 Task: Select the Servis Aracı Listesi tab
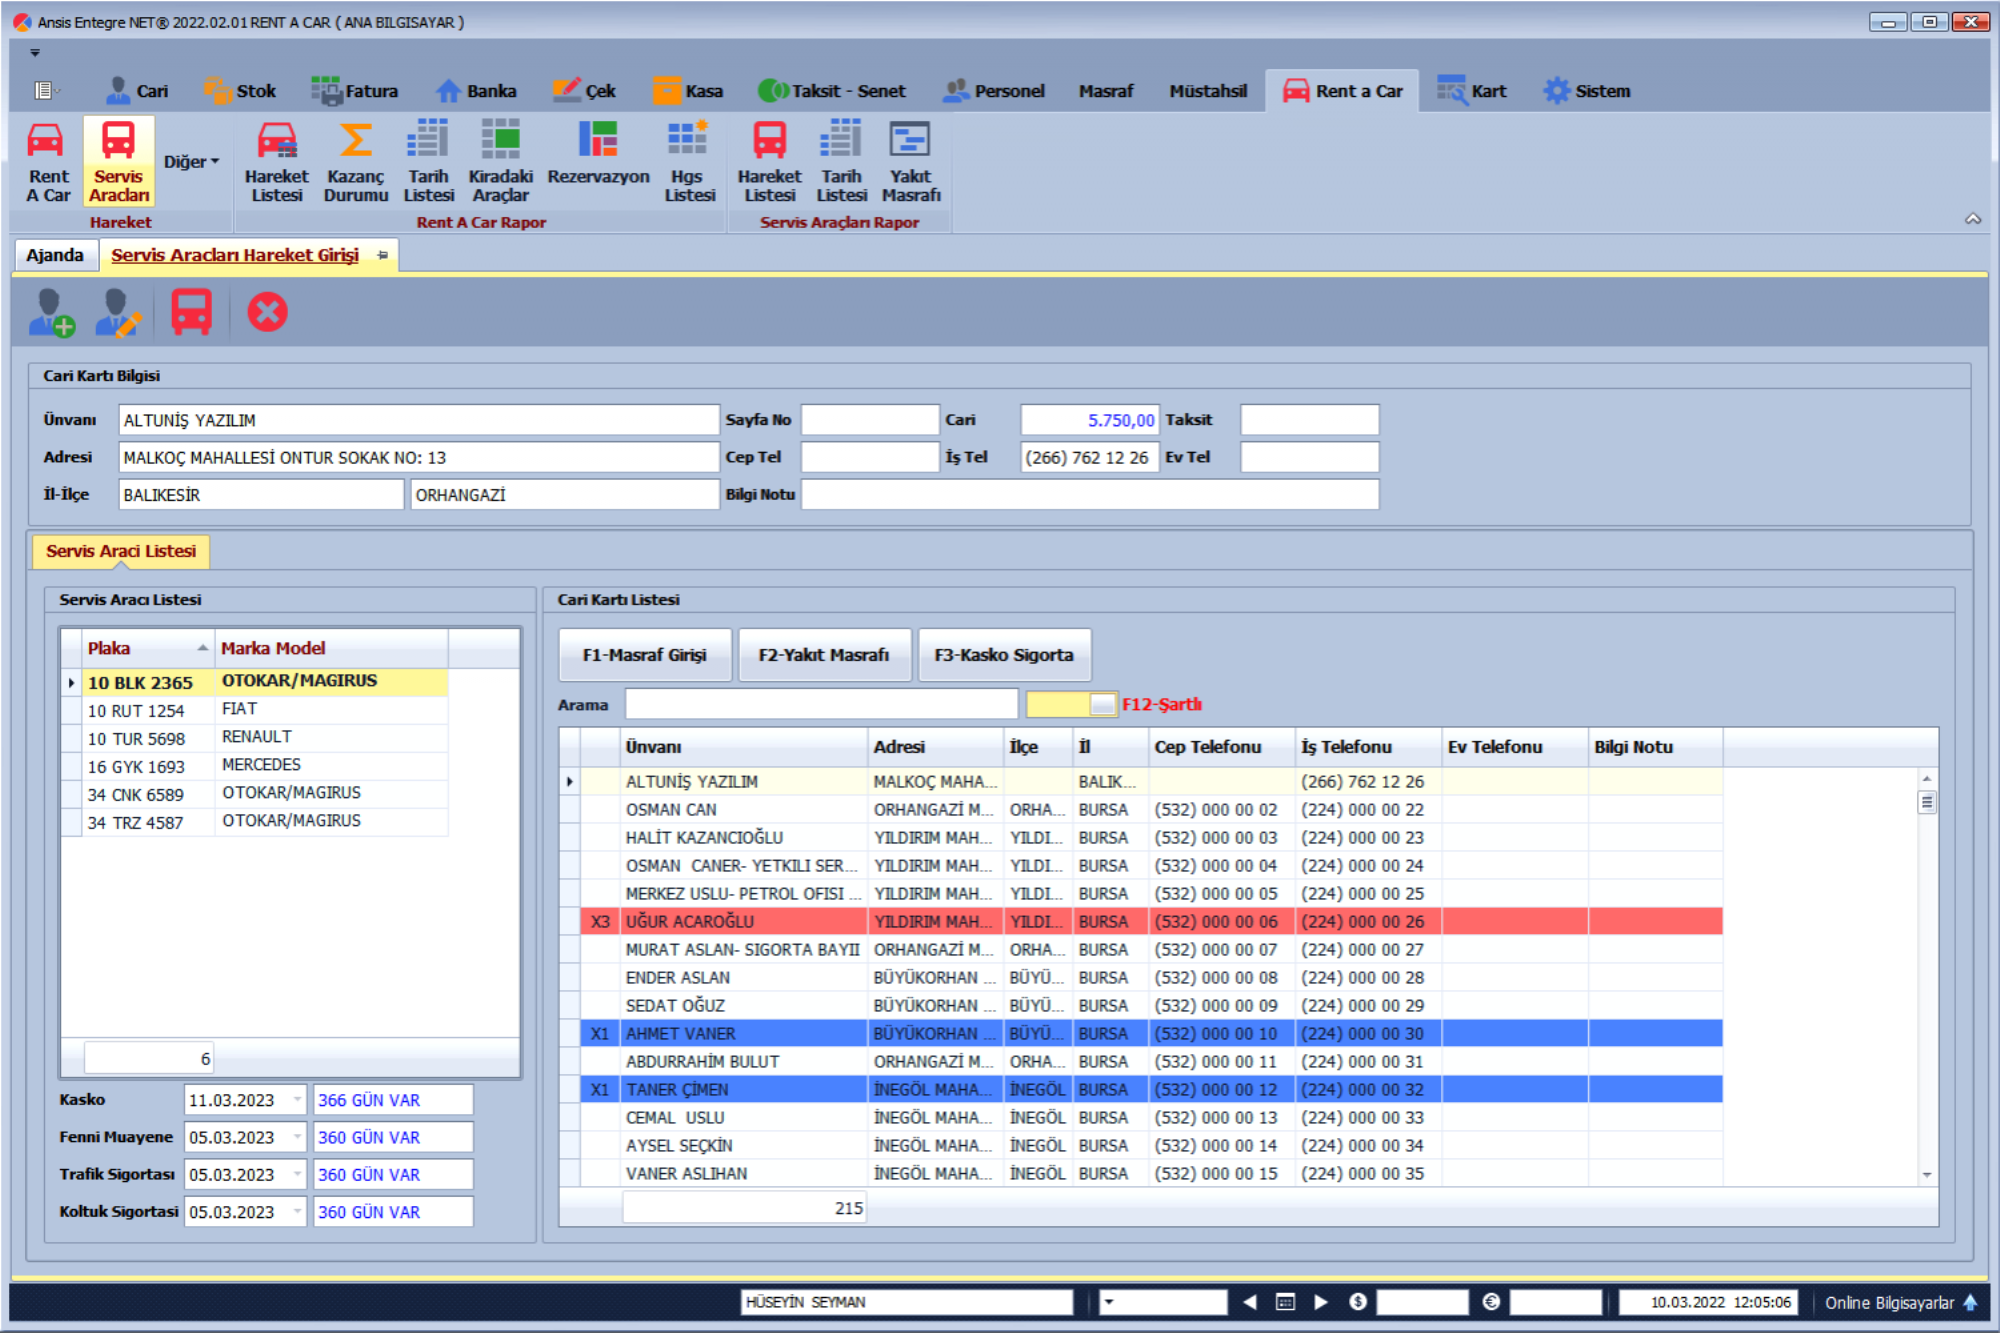(121, 551)
